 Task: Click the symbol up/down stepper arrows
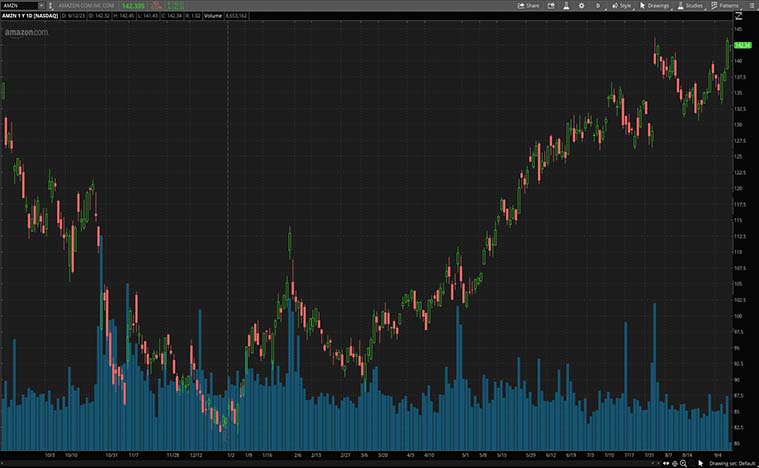[50, 5]
